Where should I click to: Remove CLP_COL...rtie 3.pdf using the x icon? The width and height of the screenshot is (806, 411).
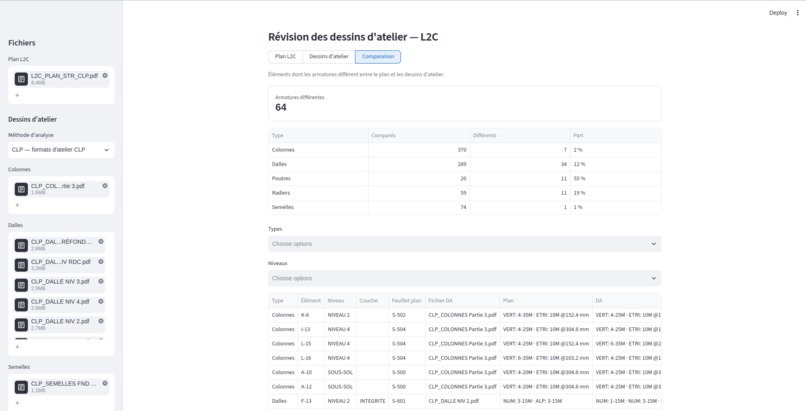pyautogui.click(x=105, y=185)
